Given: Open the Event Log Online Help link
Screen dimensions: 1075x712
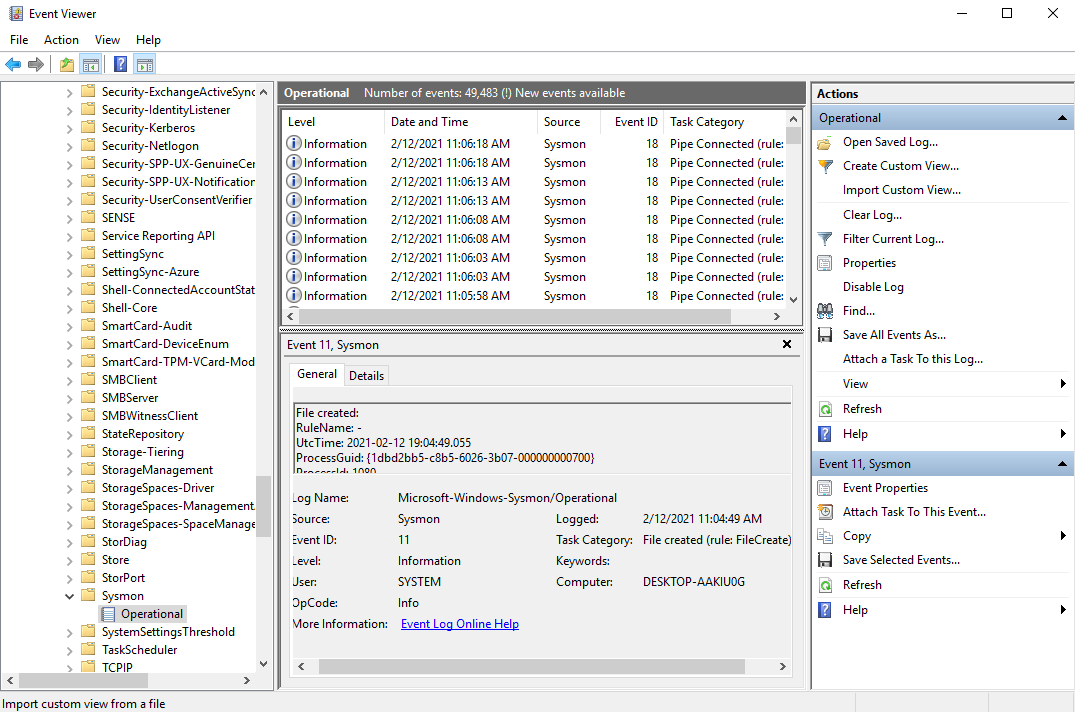Looking at the screenshot, I should coord(459,624).
